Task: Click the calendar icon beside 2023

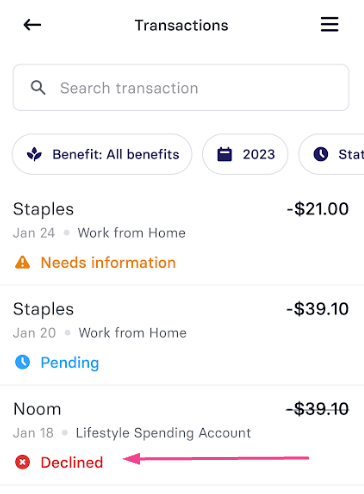Action: click(x=225, y=154)
